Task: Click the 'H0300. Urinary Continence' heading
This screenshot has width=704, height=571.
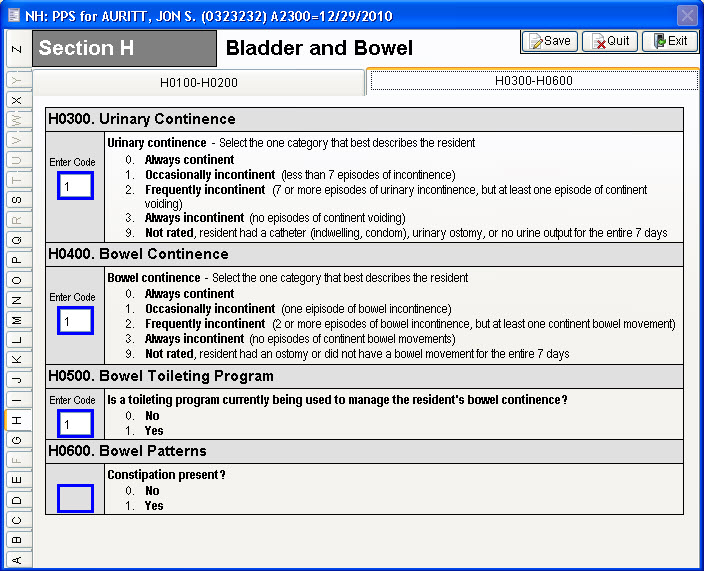Action: click(142, 119)
